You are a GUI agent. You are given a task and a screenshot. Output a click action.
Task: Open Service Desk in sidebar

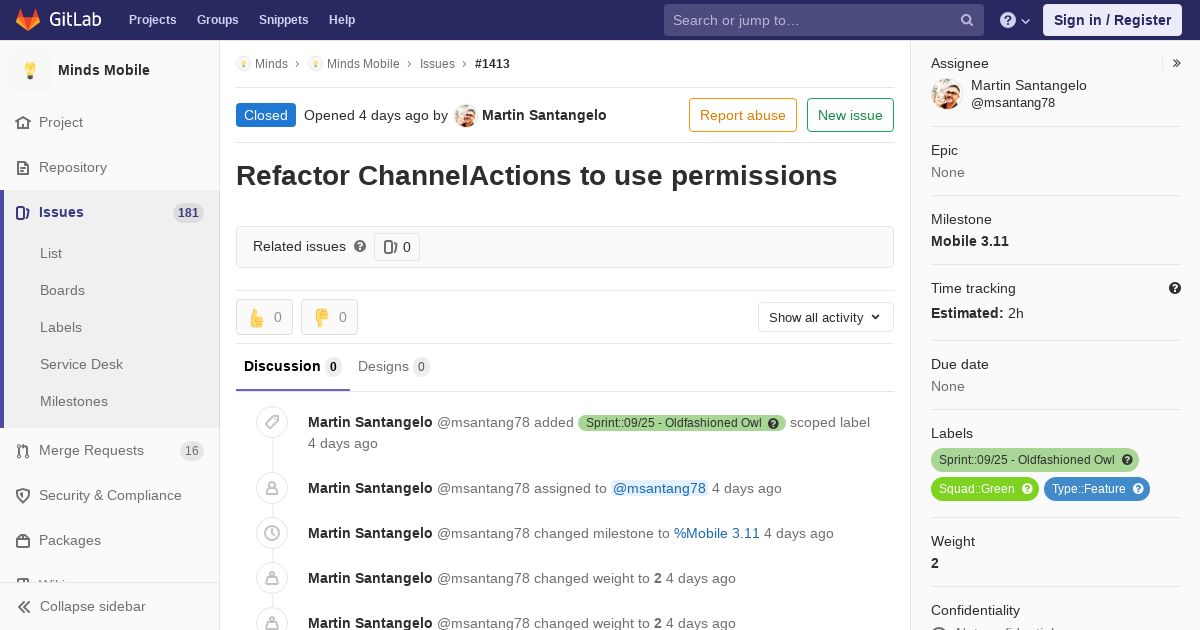point(81,364)
